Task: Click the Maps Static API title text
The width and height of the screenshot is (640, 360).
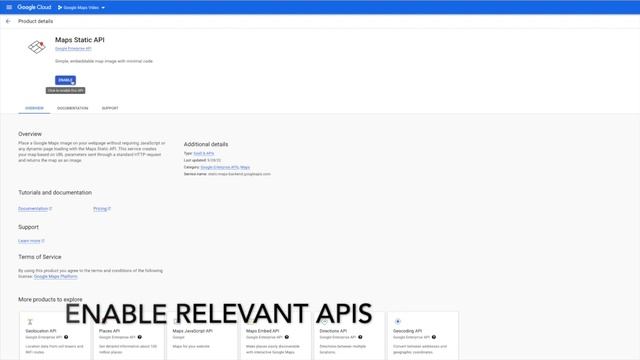Action: tap(80, 40)
